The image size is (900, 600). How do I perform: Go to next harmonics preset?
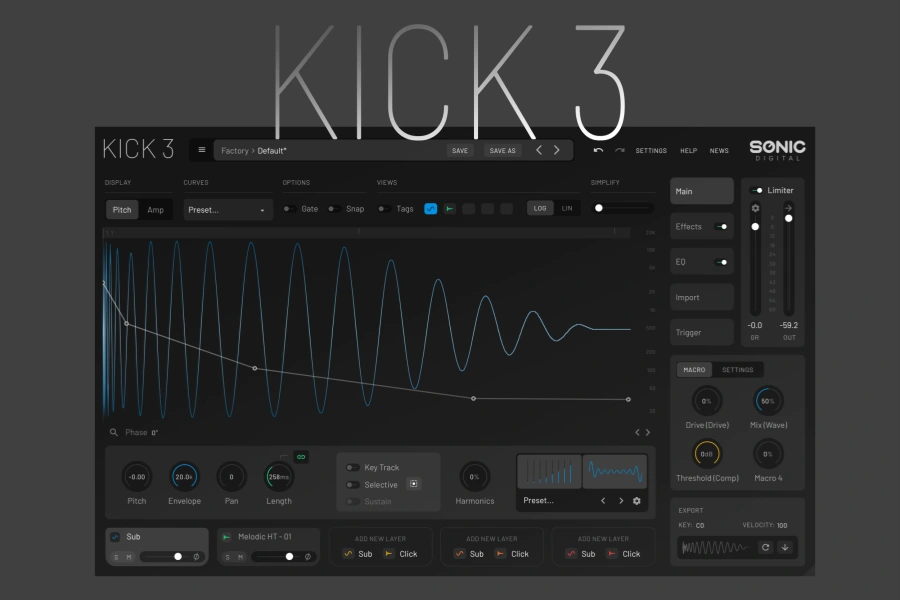click(x=621, y=501)
